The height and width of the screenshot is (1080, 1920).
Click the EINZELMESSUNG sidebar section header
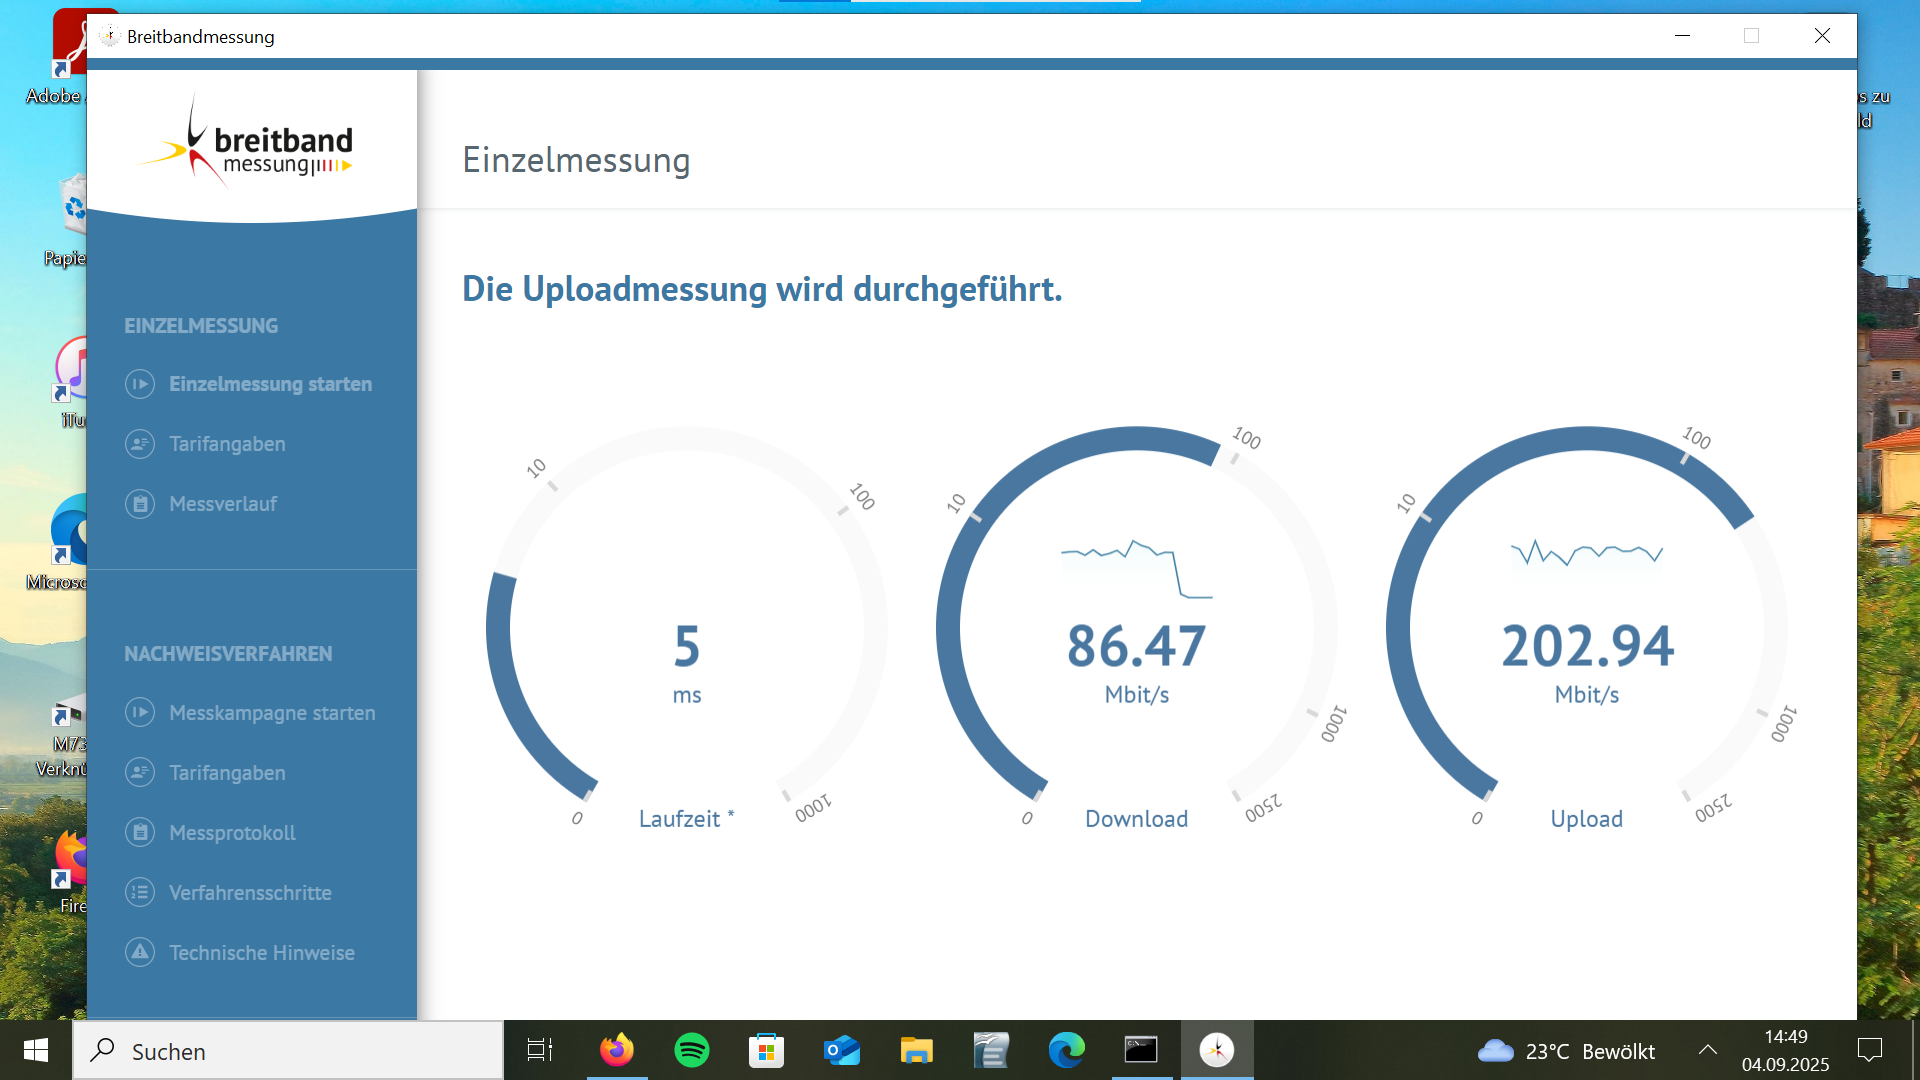tap(201, 326)
